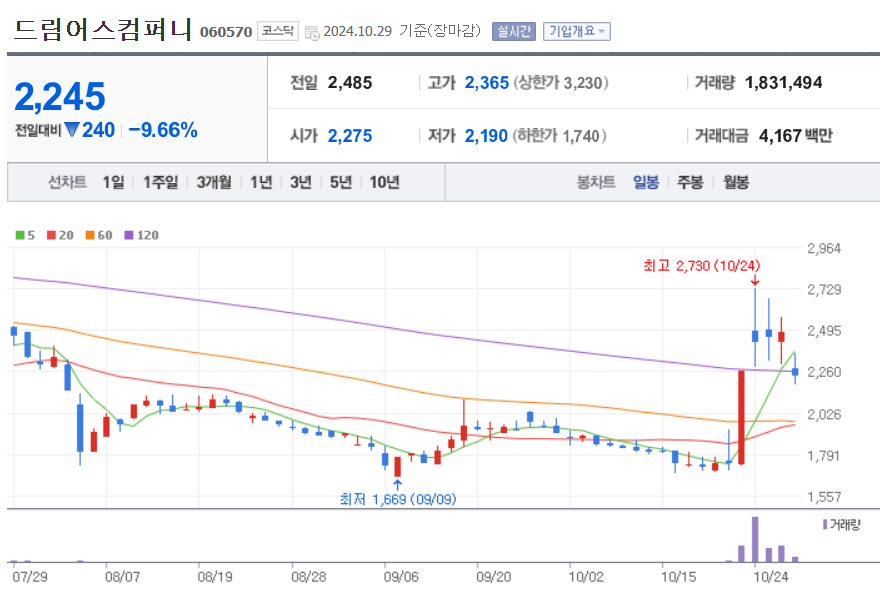Click the stock name 드림어스컴퍼니
This screenshot has height=609, width=880.
103,29
